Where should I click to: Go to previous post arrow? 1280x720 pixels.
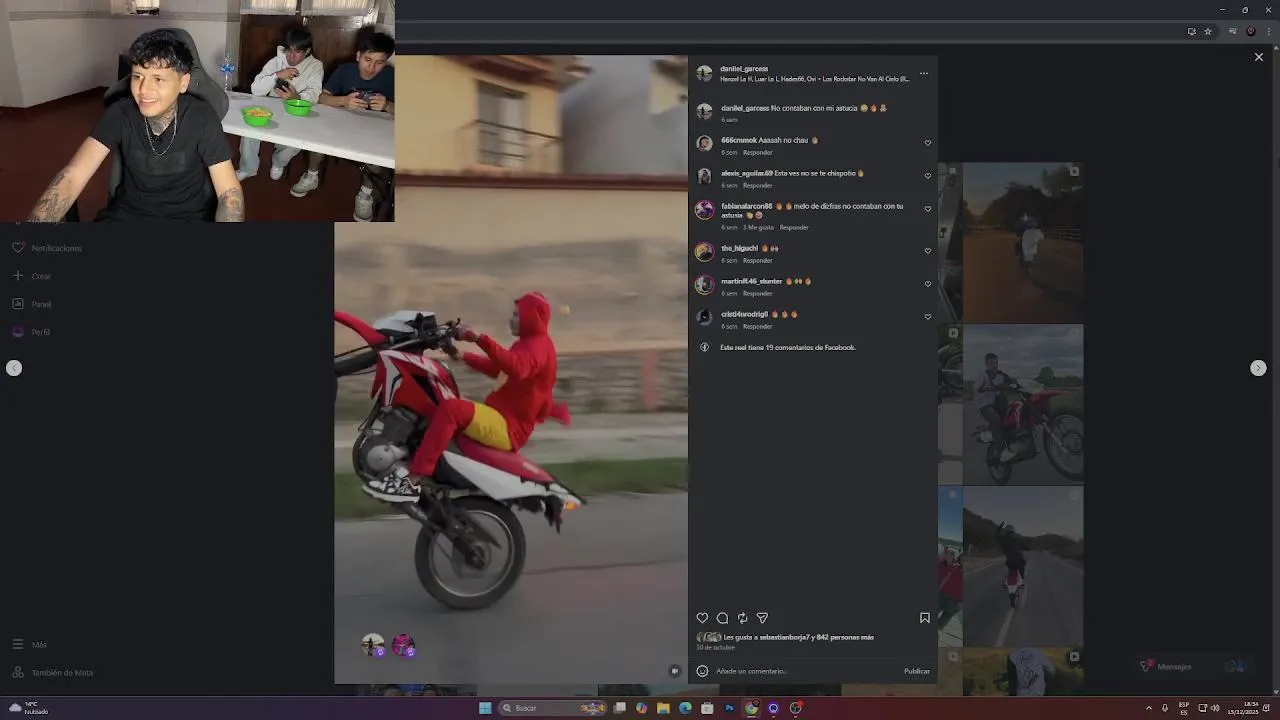tap(14, 368)
